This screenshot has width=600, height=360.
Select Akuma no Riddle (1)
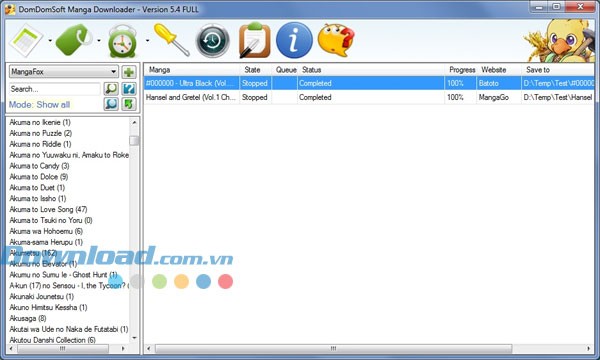(40, 144)
